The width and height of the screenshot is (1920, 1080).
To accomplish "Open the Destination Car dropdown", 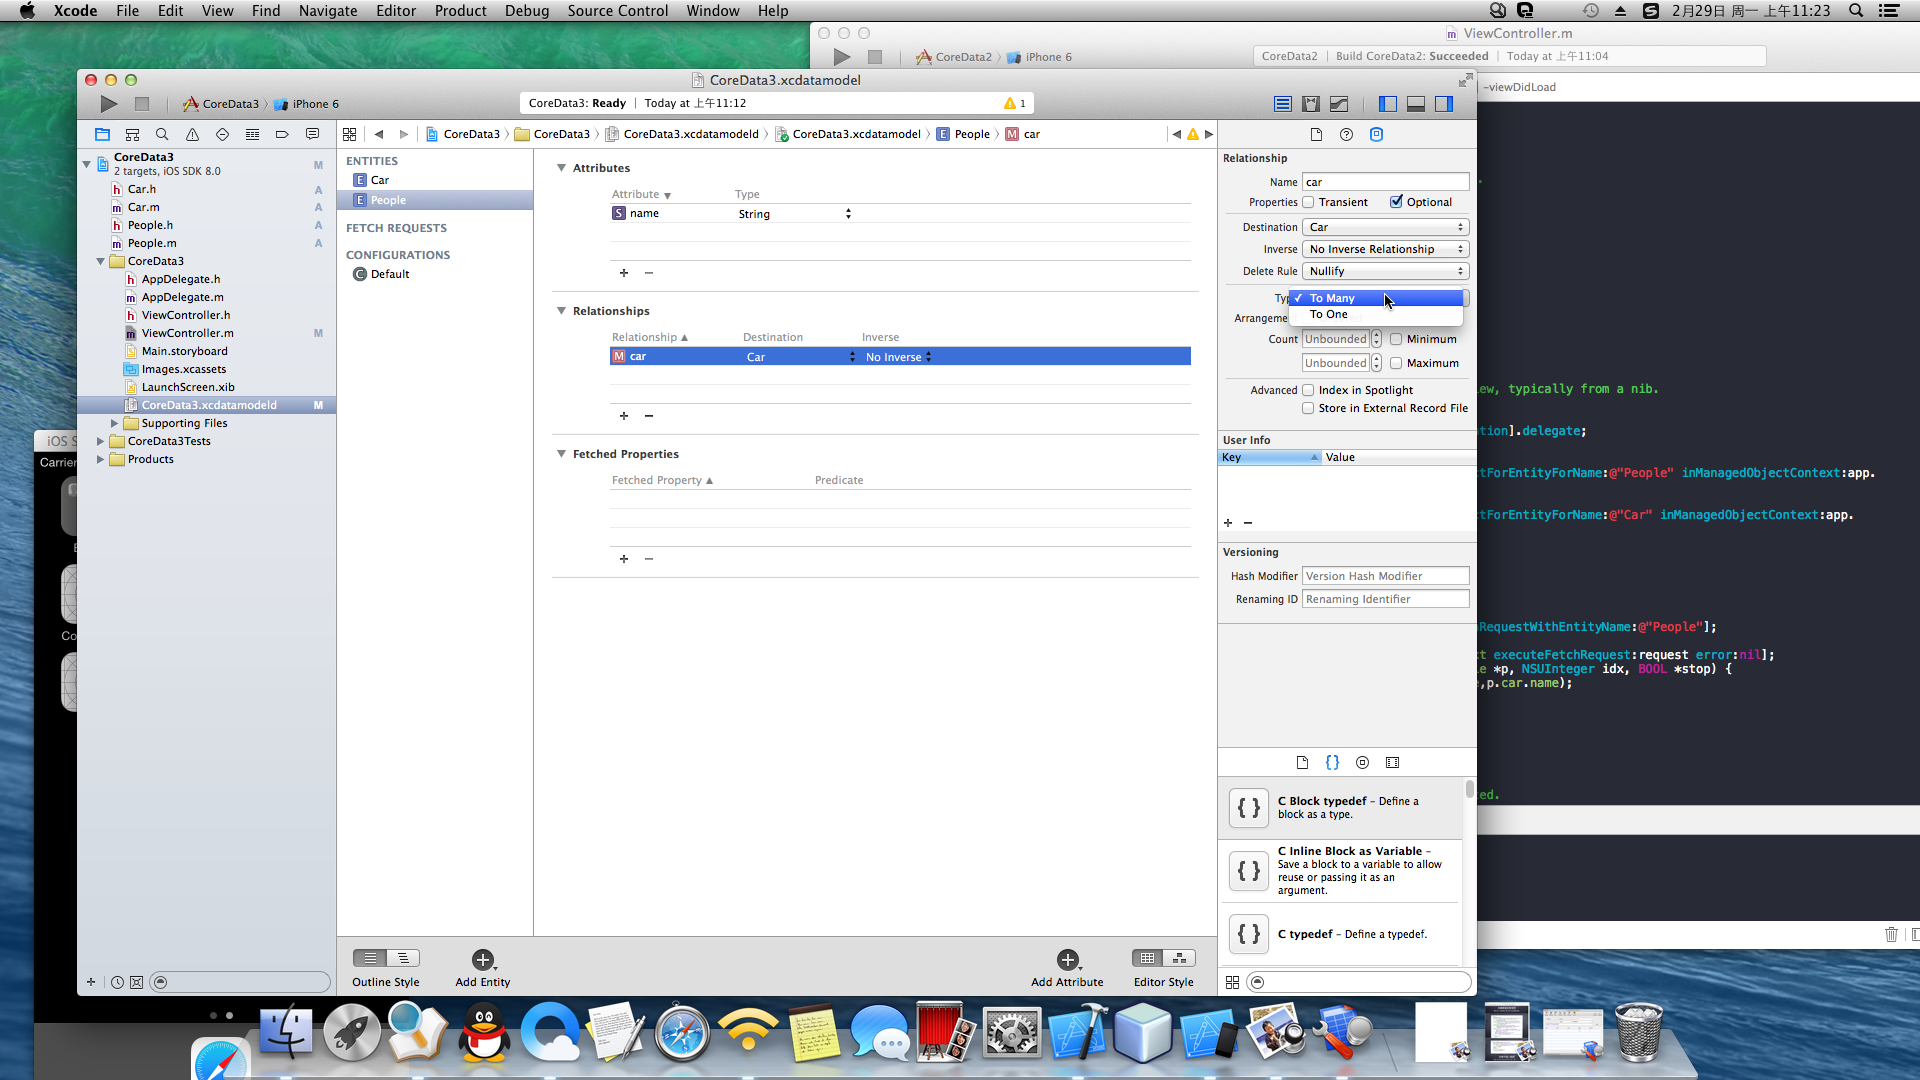I will 1385,227.
